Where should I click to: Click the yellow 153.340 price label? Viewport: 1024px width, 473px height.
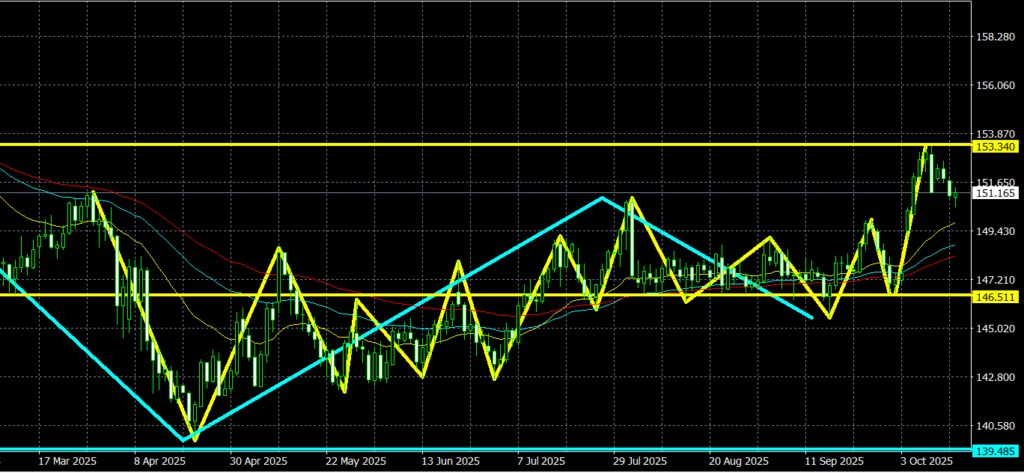coord(995,147)
